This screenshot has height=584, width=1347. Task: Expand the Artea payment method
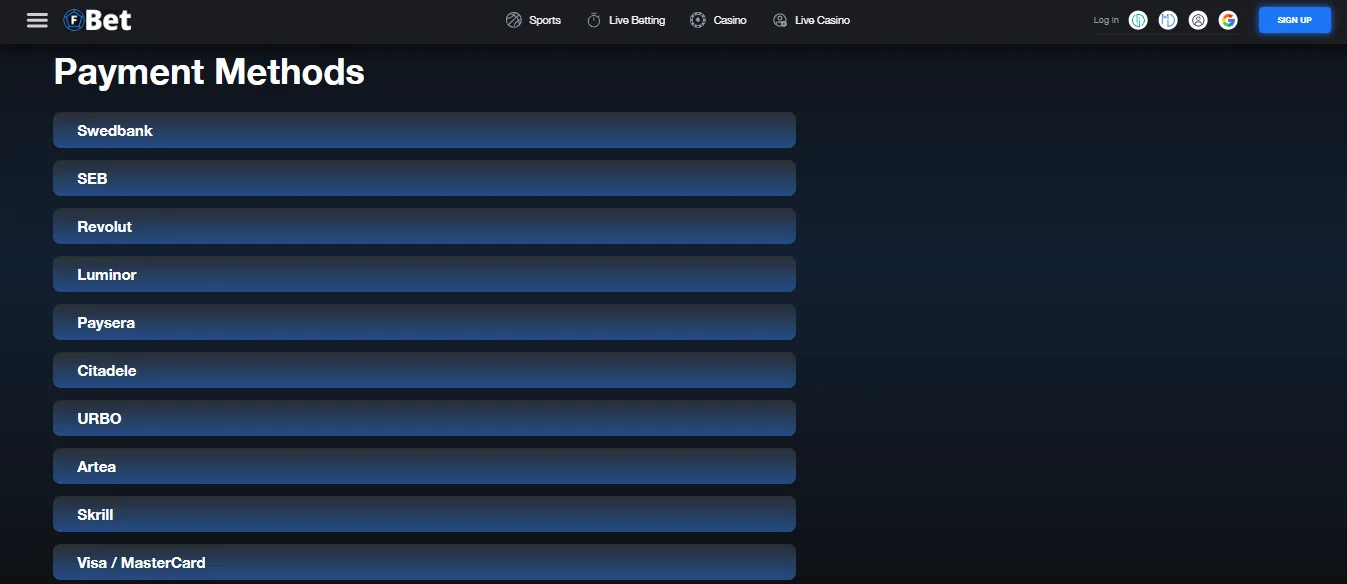424,466
